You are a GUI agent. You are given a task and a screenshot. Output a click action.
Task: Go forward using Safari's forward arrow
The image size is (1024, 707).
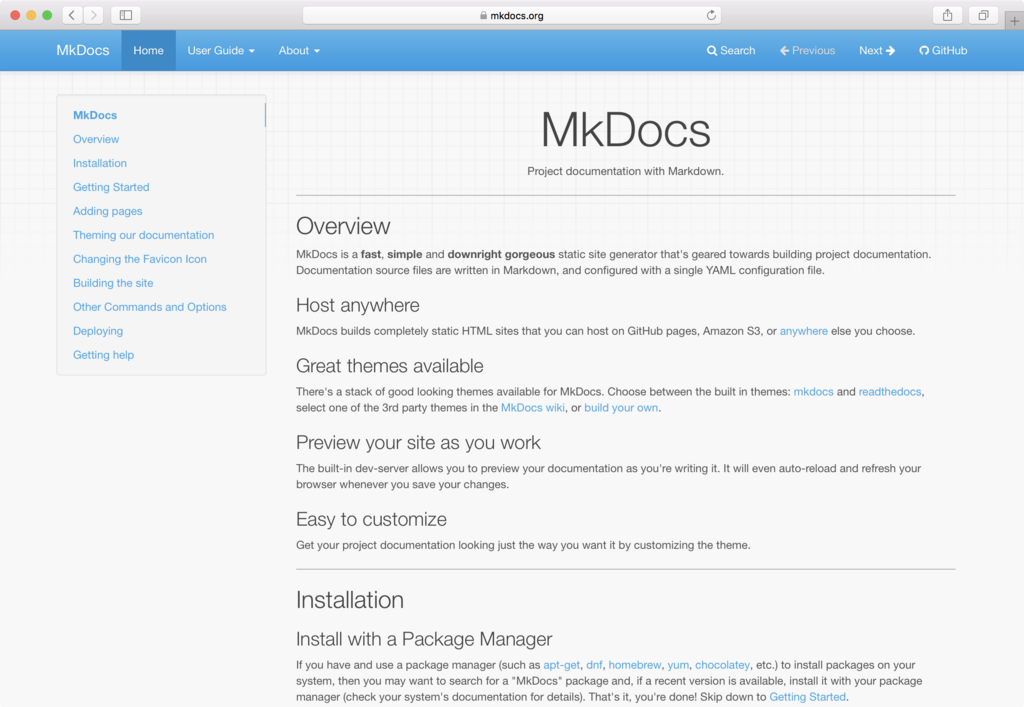click(93, 15)
